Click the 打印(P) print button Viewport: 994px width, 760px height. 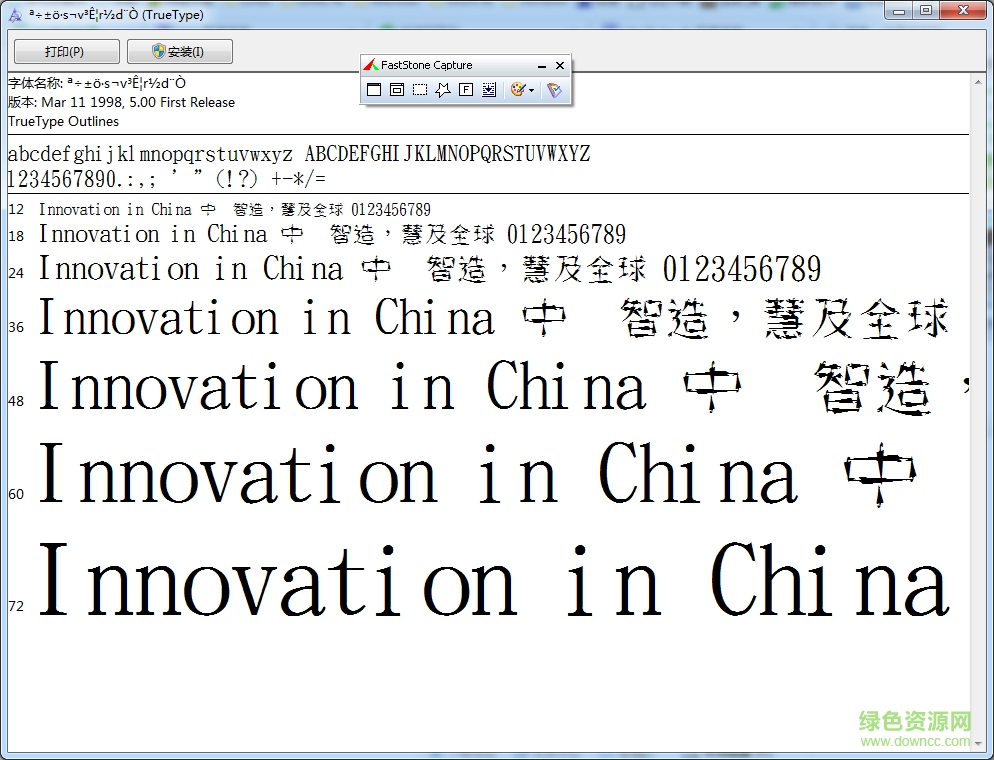[x=66, y=52]
